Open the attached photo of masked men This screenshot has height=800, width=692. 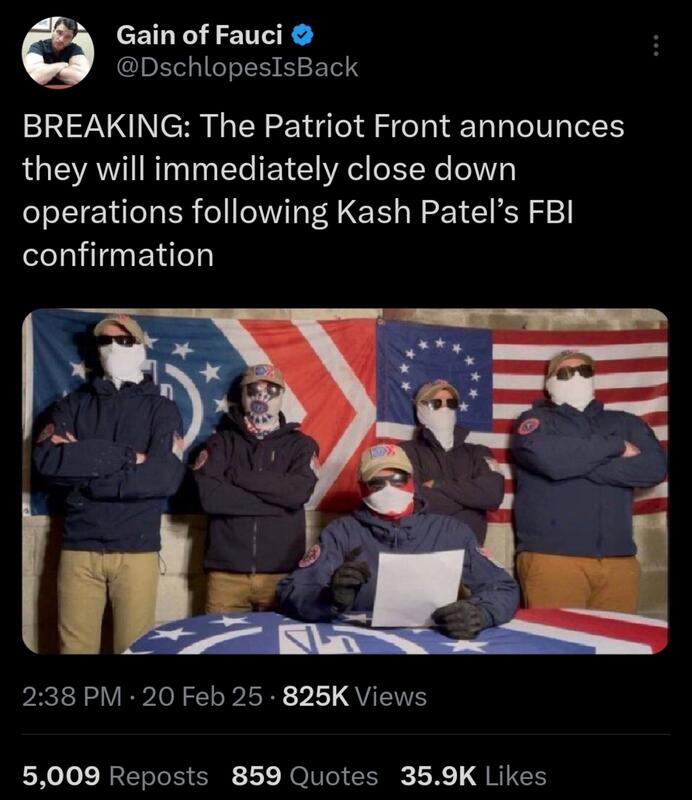click(345, 481)
